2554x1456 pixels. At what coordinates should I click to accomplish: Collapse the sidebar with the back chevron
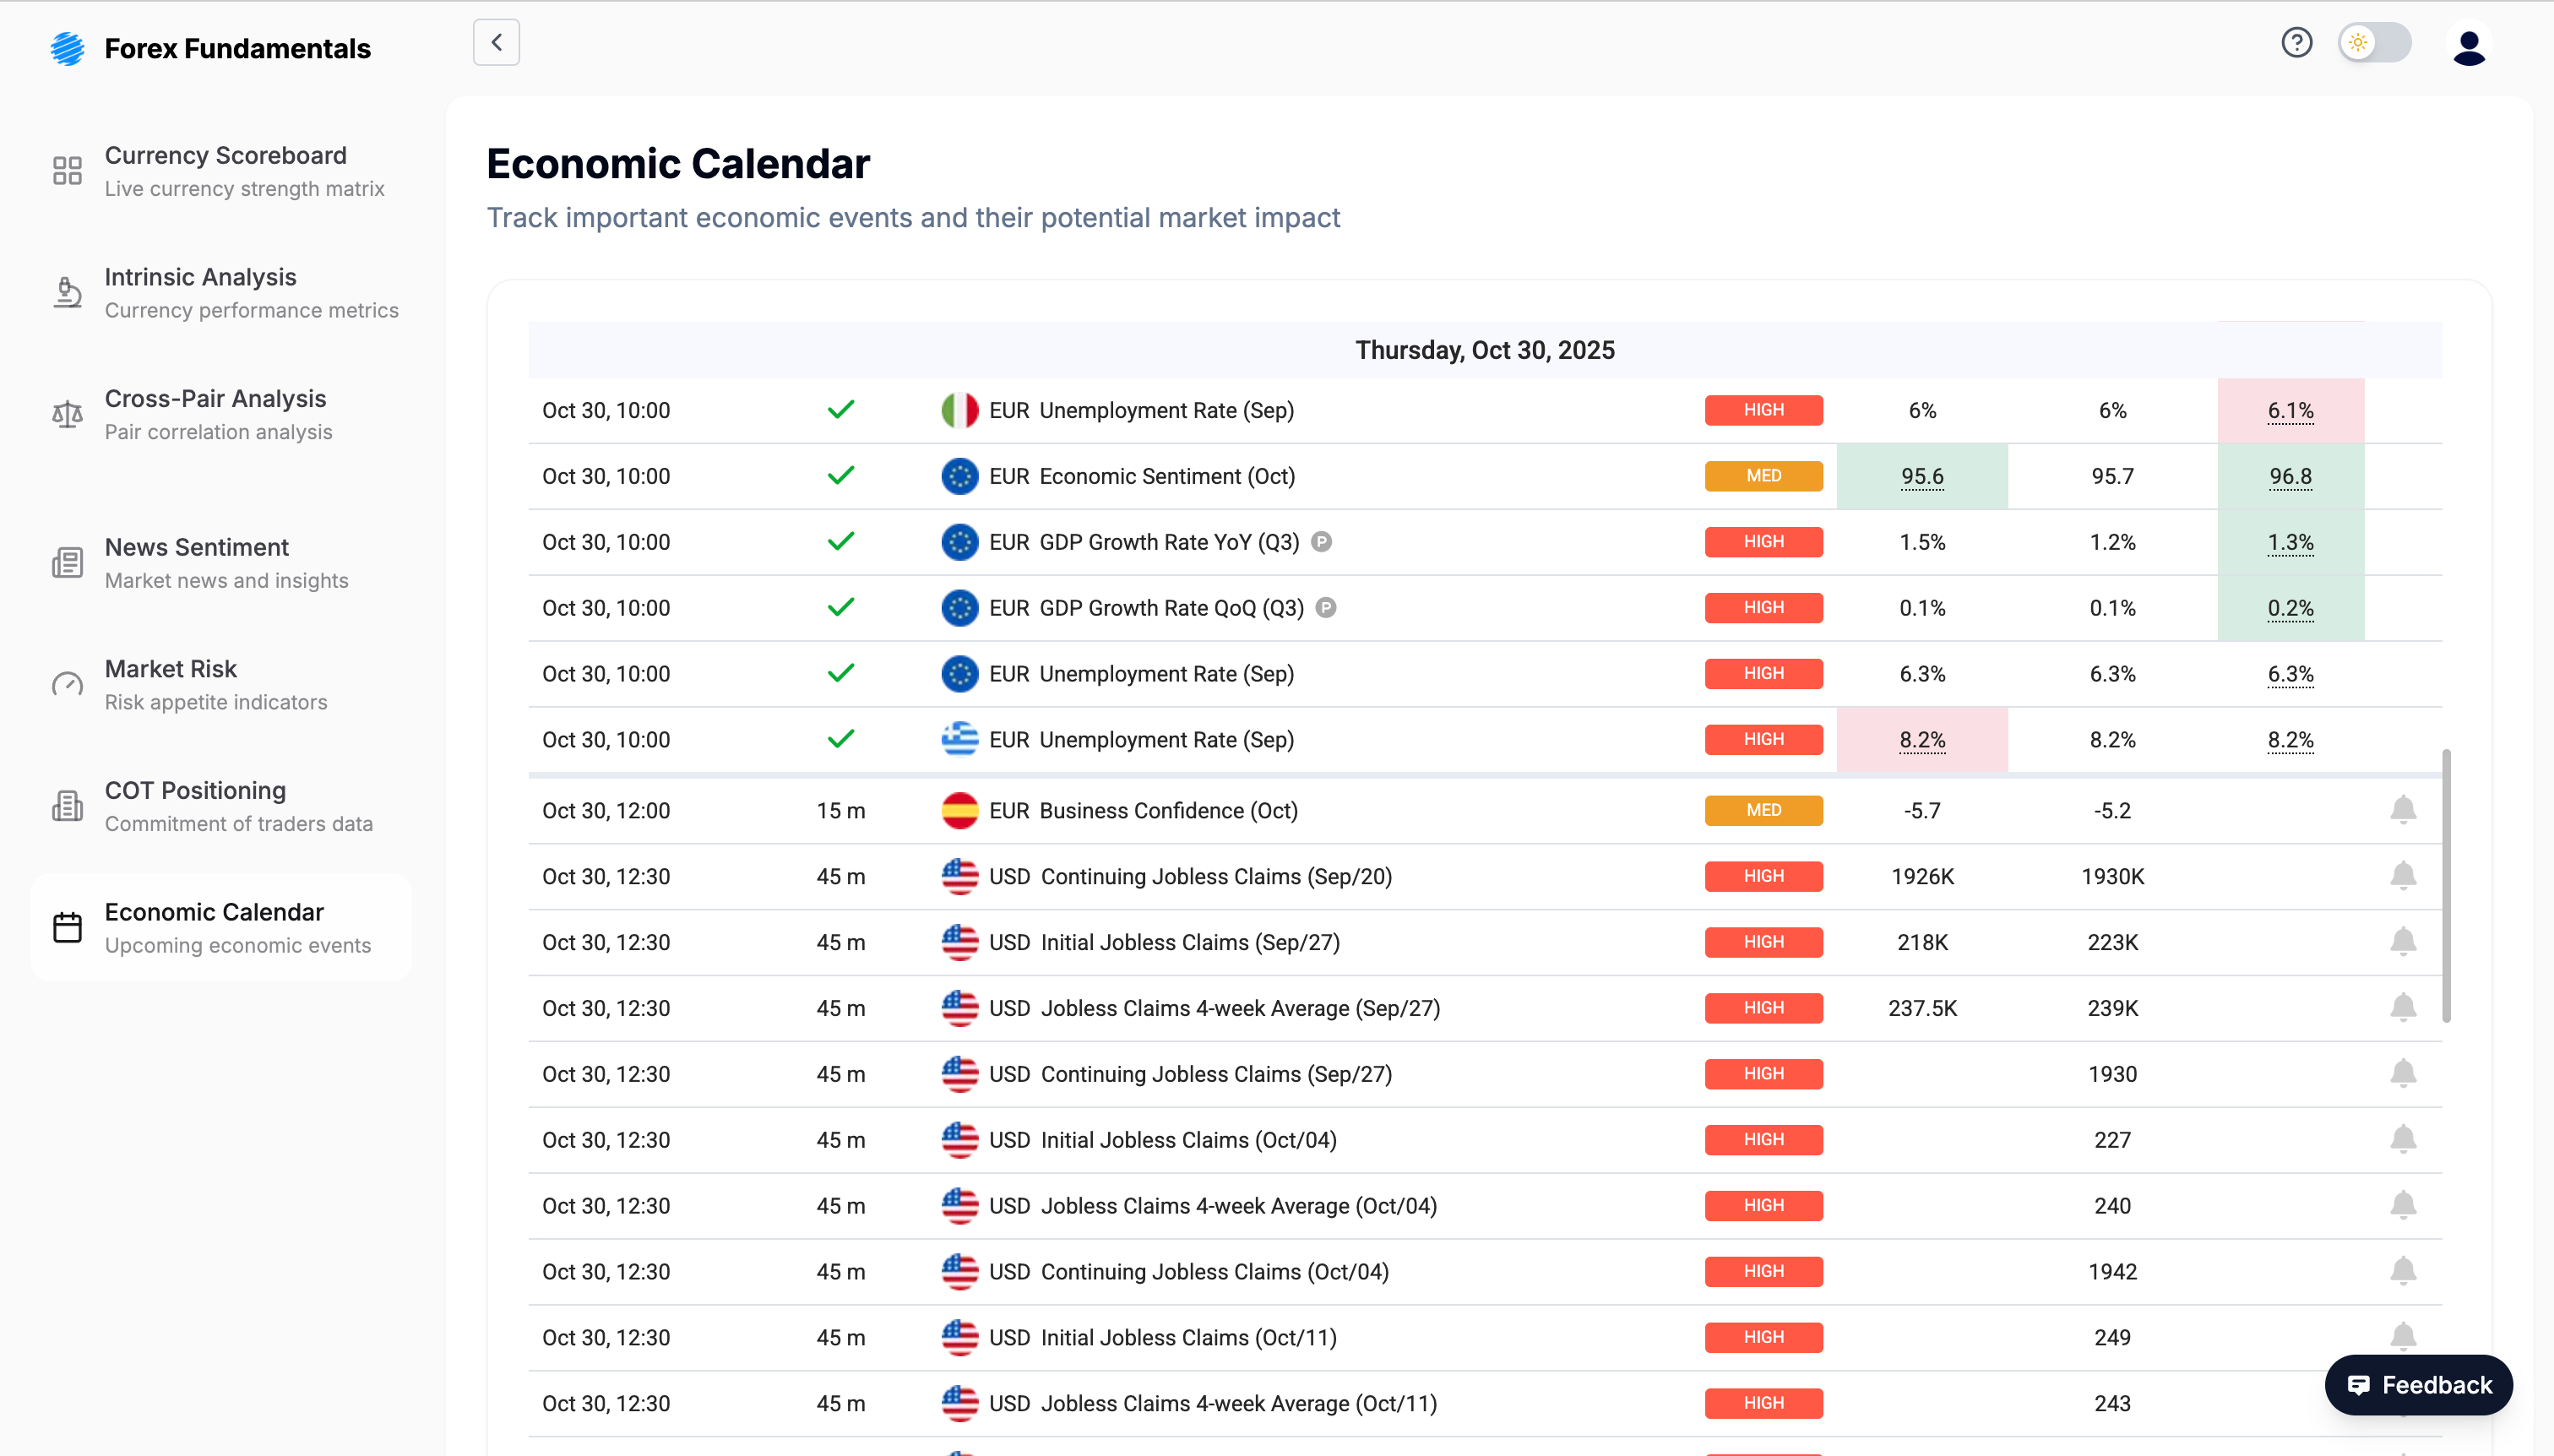click(x=496, y=42)
